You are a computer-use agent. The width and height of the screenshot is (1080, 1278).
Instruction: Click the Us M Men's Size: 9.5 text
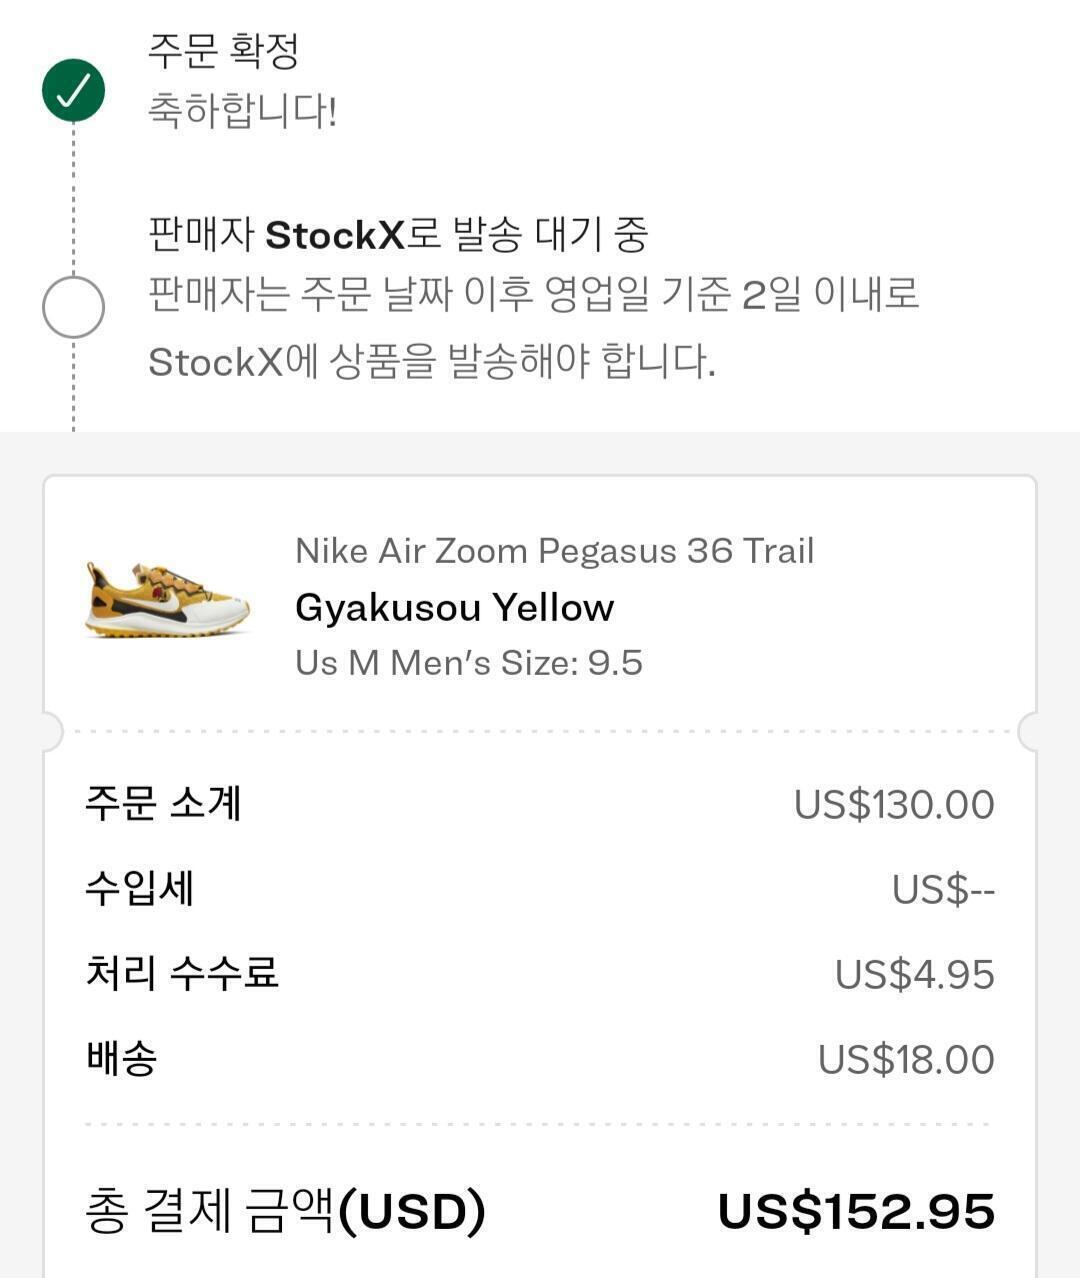point(468,663)
